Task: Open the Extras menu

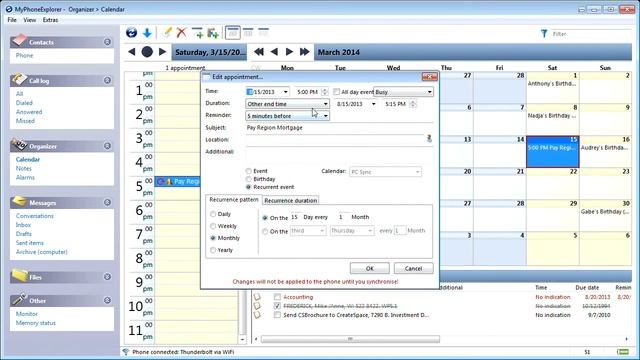Action: click(x=50, y=20)
